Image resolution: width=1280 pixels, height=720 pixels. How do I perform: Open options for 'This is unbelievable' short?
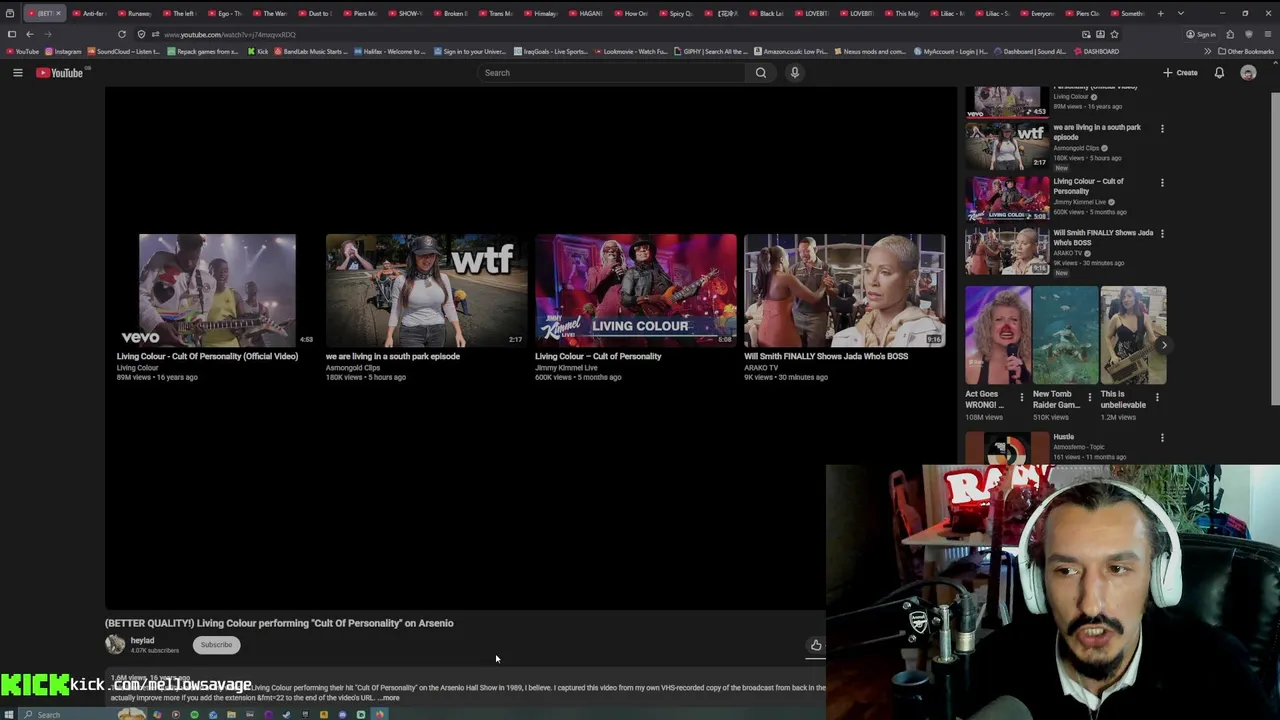pyautogui.click(x=1157, y=397)
